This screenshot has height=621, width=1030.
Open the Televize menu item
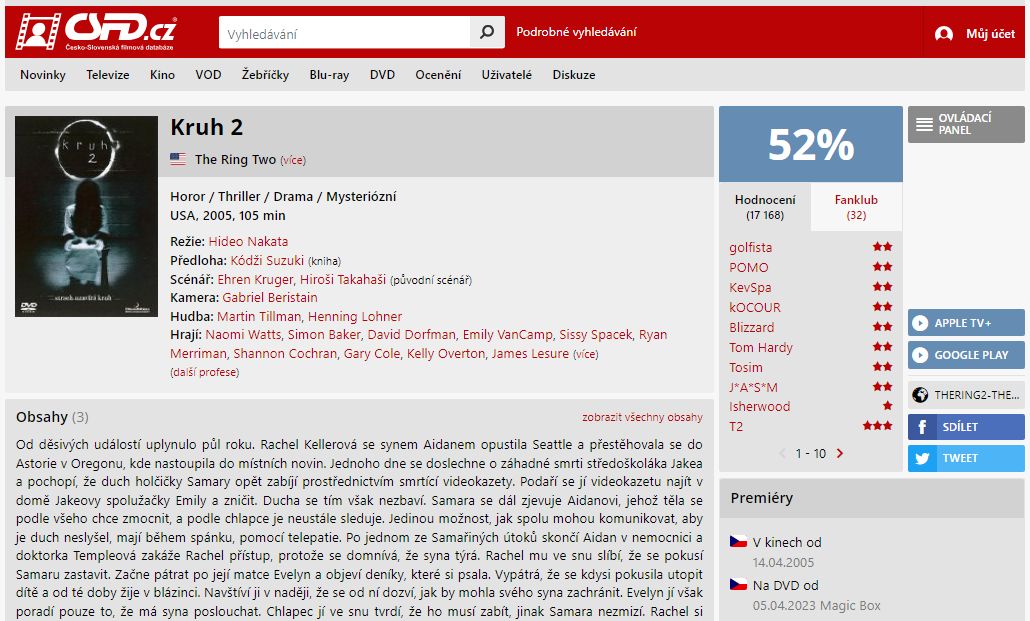tap(108, 75)
